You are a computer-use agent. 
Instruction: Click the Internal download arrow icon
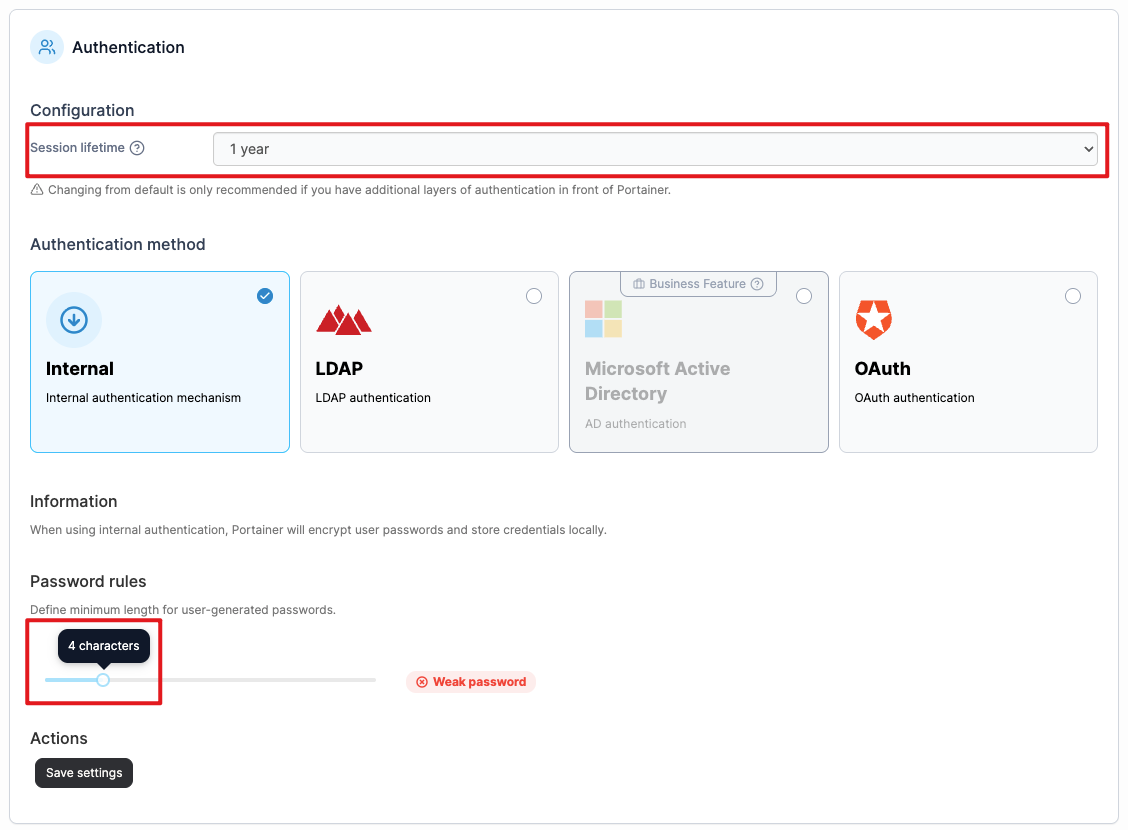pyautogui.click(x=74, y=320)
